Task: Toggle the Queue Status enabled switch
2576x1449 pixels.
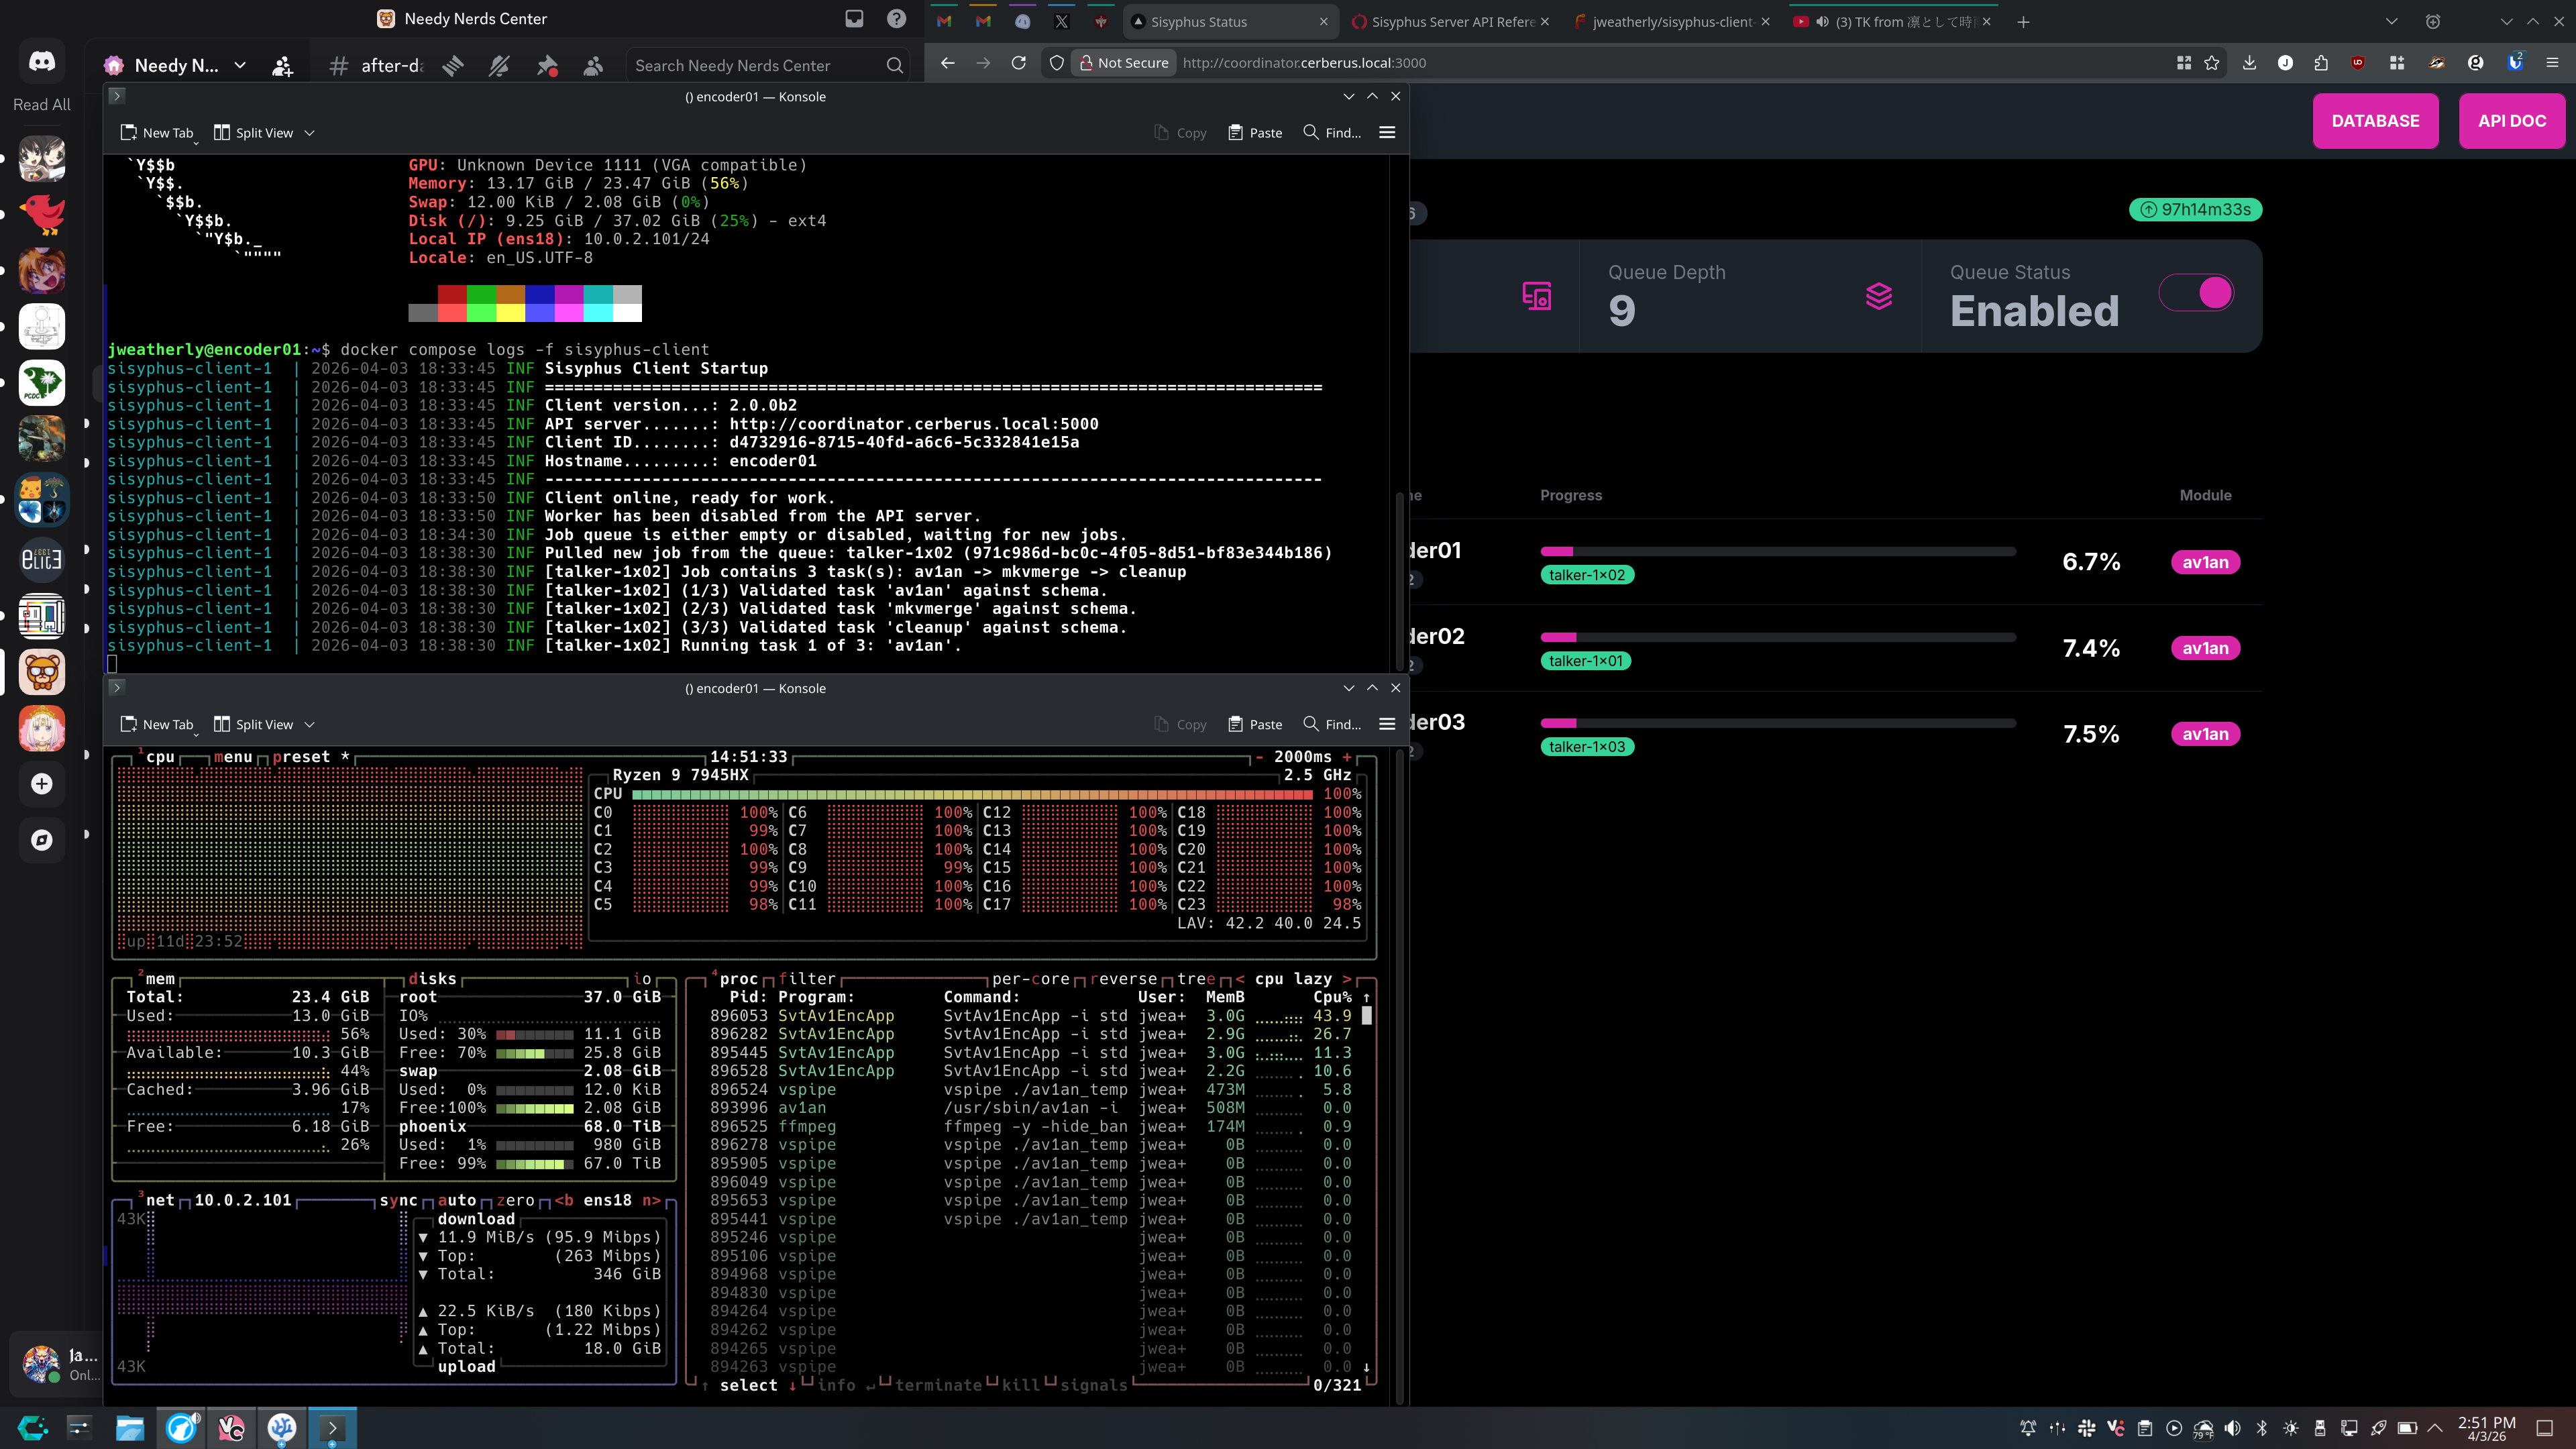Action: (x=2196, y=293)
